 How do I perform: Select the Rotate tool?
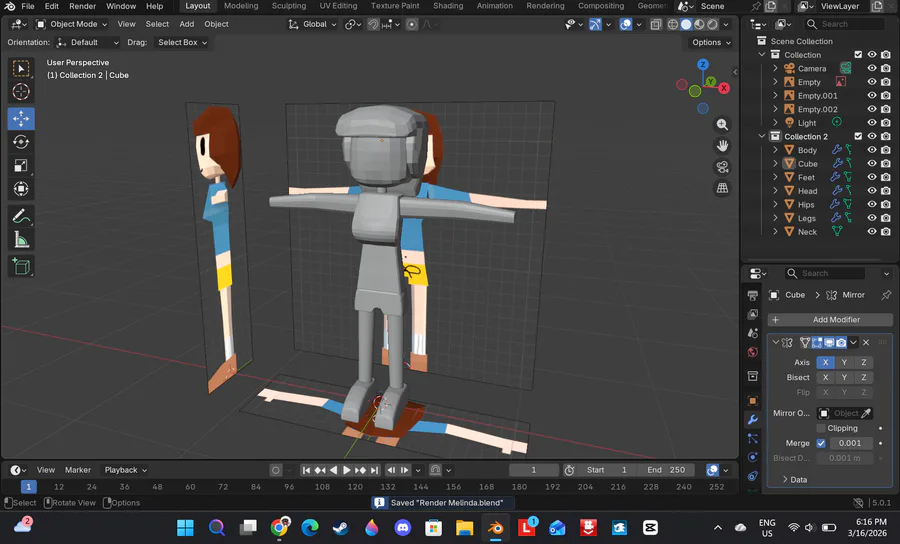point(21,142)
